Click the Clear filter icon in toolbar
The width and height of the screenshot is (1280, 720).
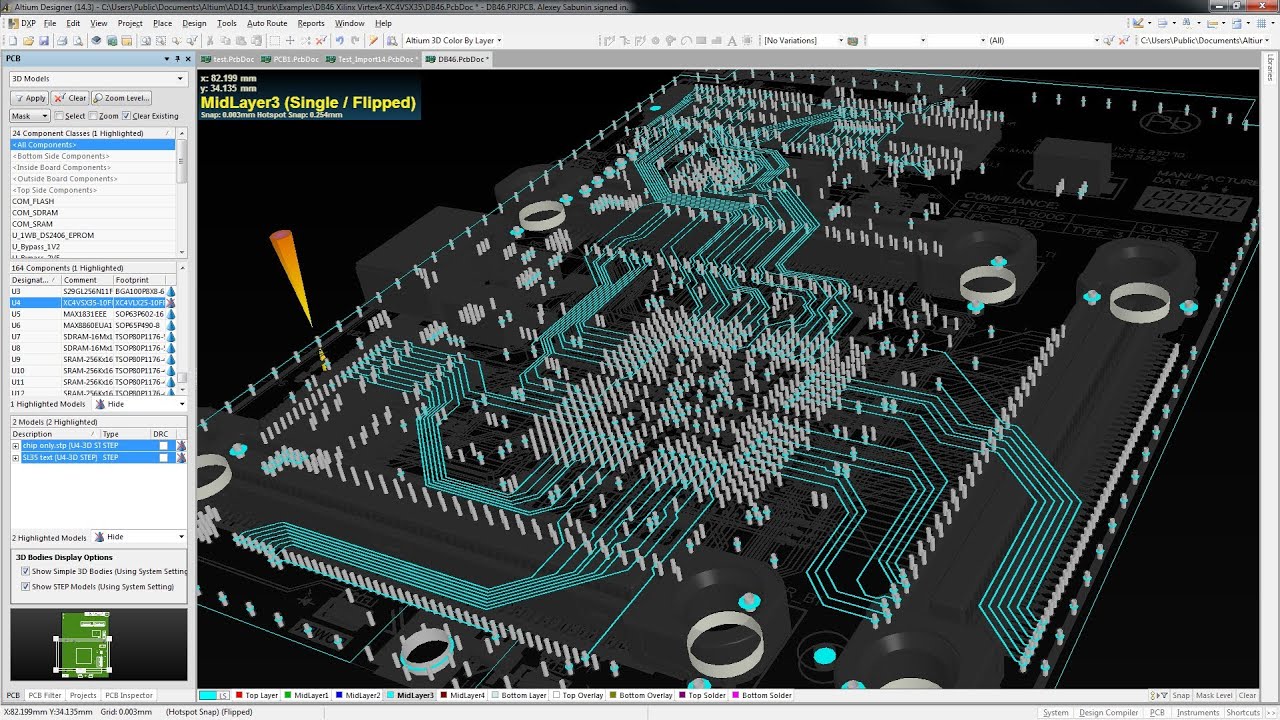tap(321, 40)
